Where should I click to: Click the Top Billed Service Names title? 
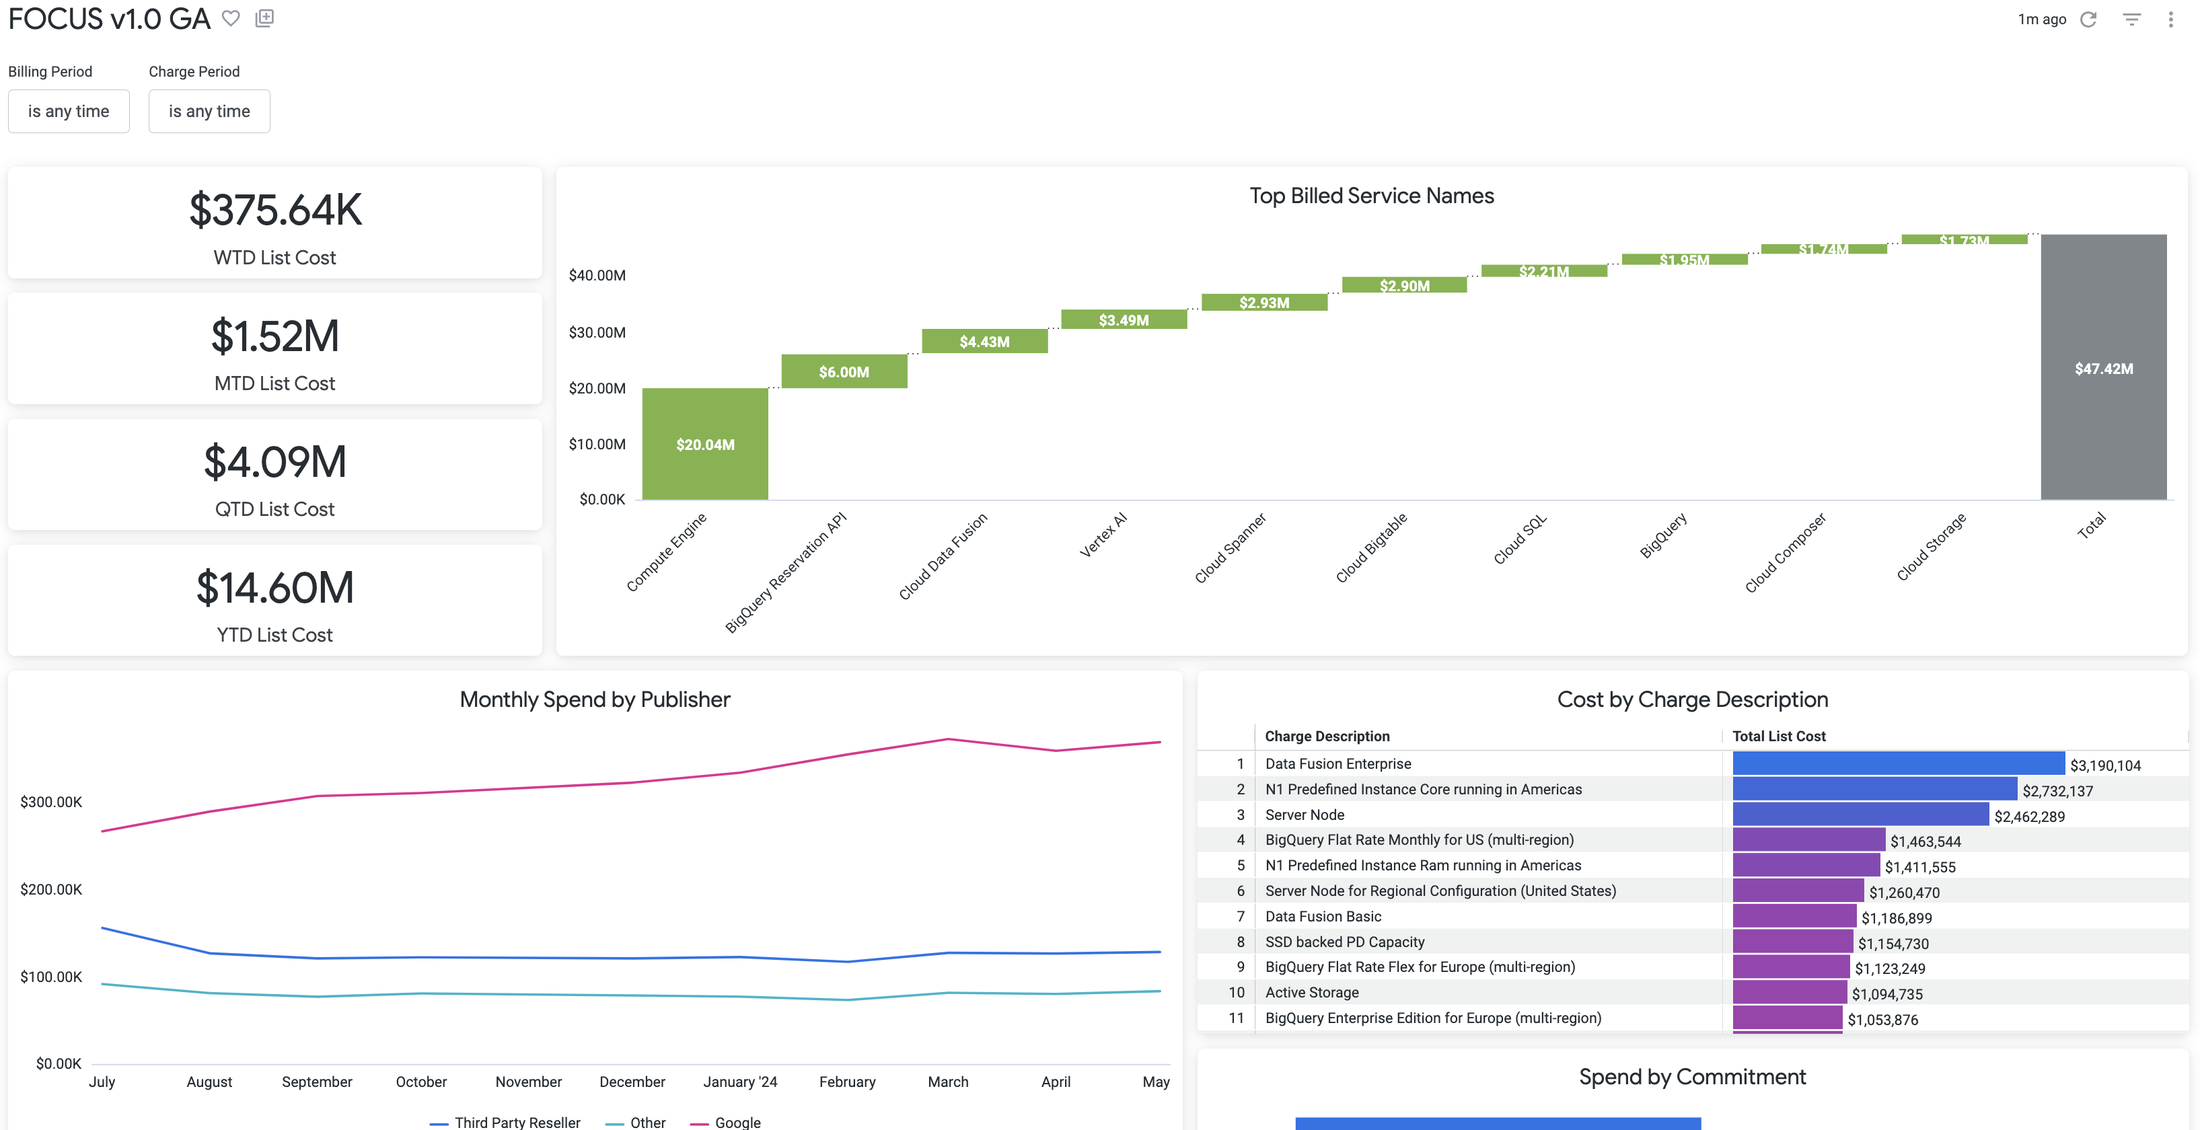1371,196
